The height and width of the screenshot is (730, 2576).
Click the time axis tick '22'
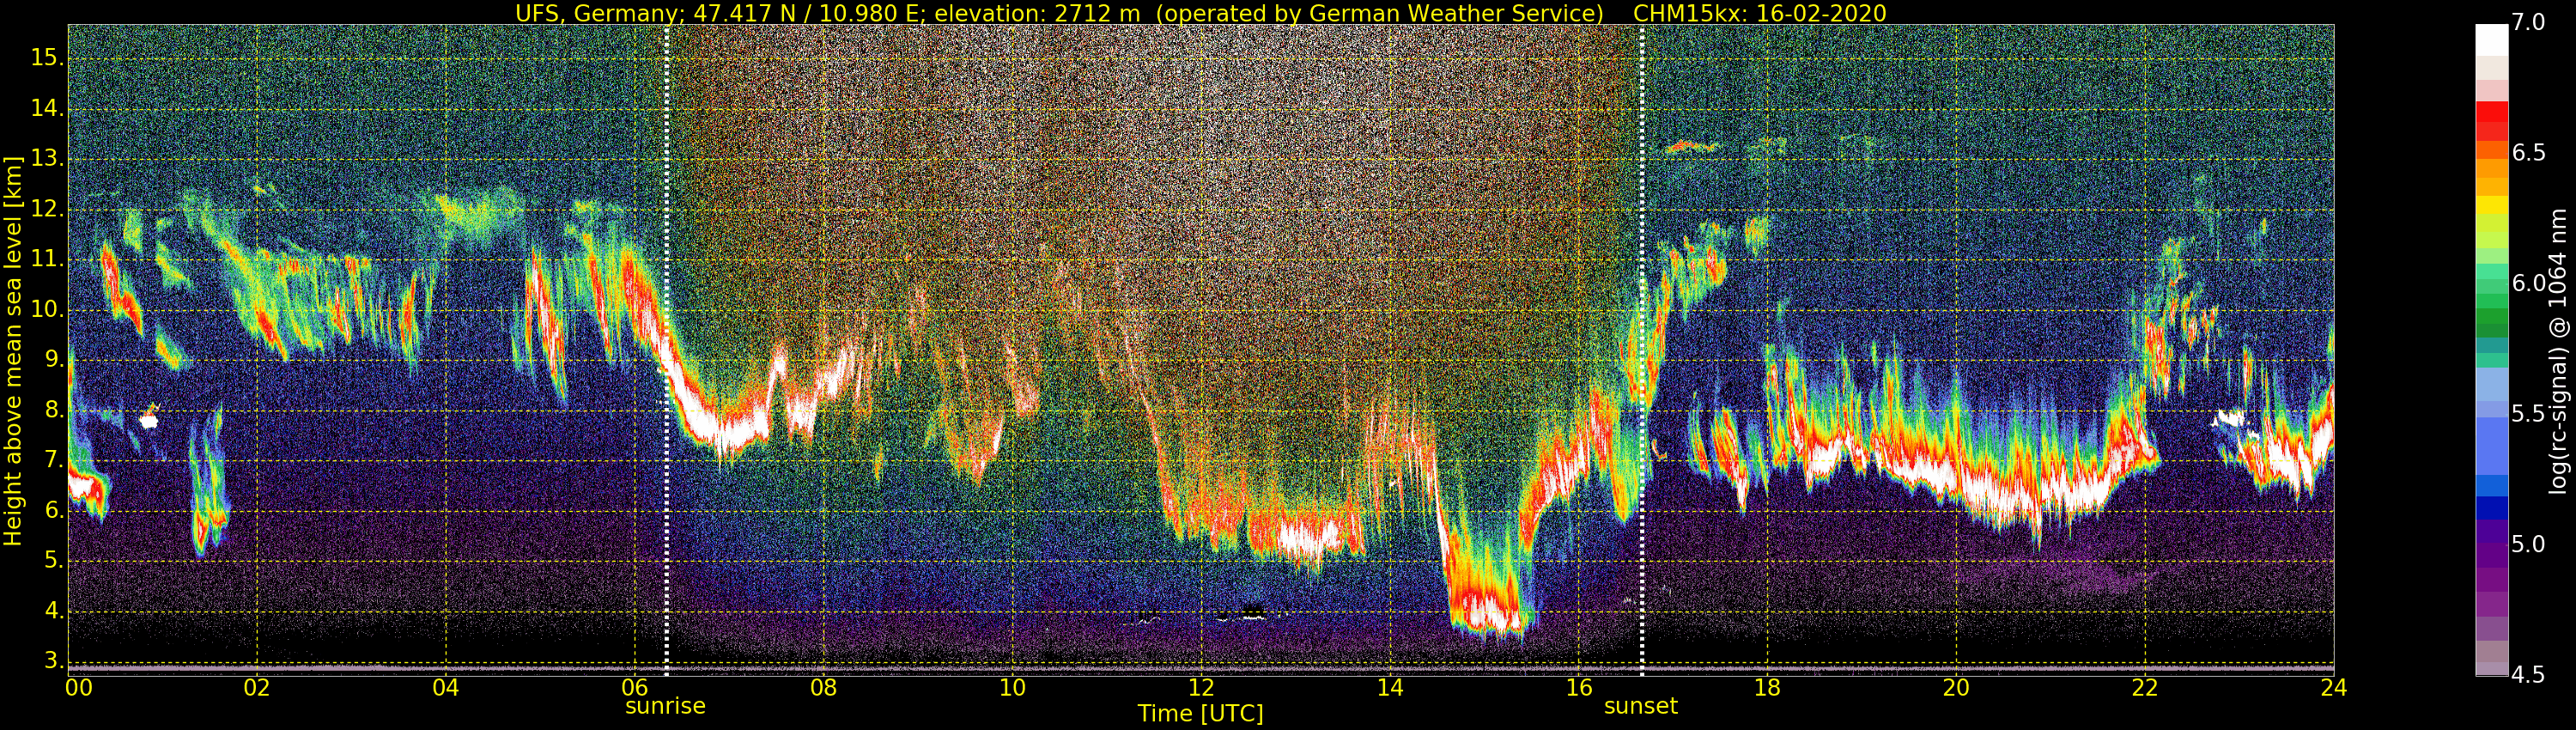tap(2145, 688)
